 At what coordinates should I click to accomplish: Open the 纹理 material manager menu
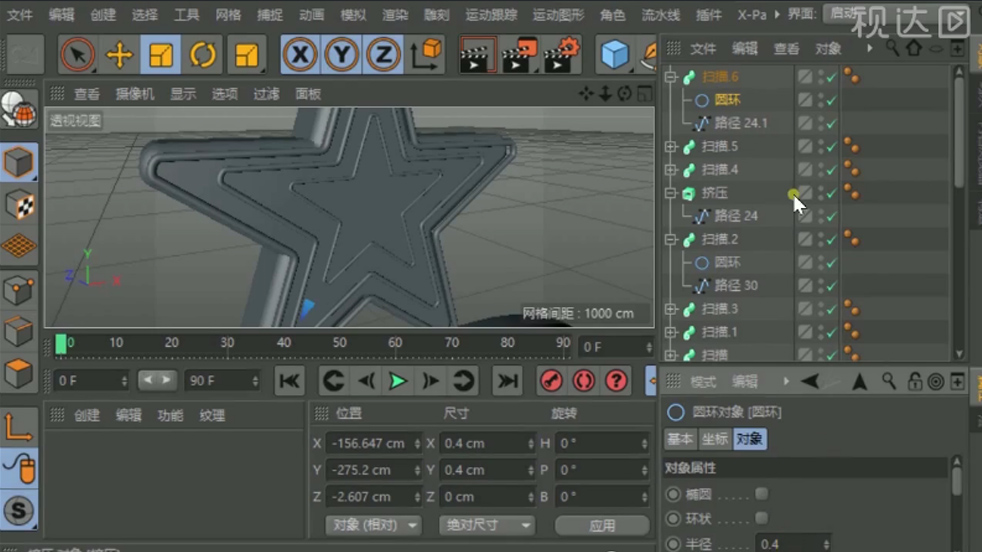[x=212, y=415]
